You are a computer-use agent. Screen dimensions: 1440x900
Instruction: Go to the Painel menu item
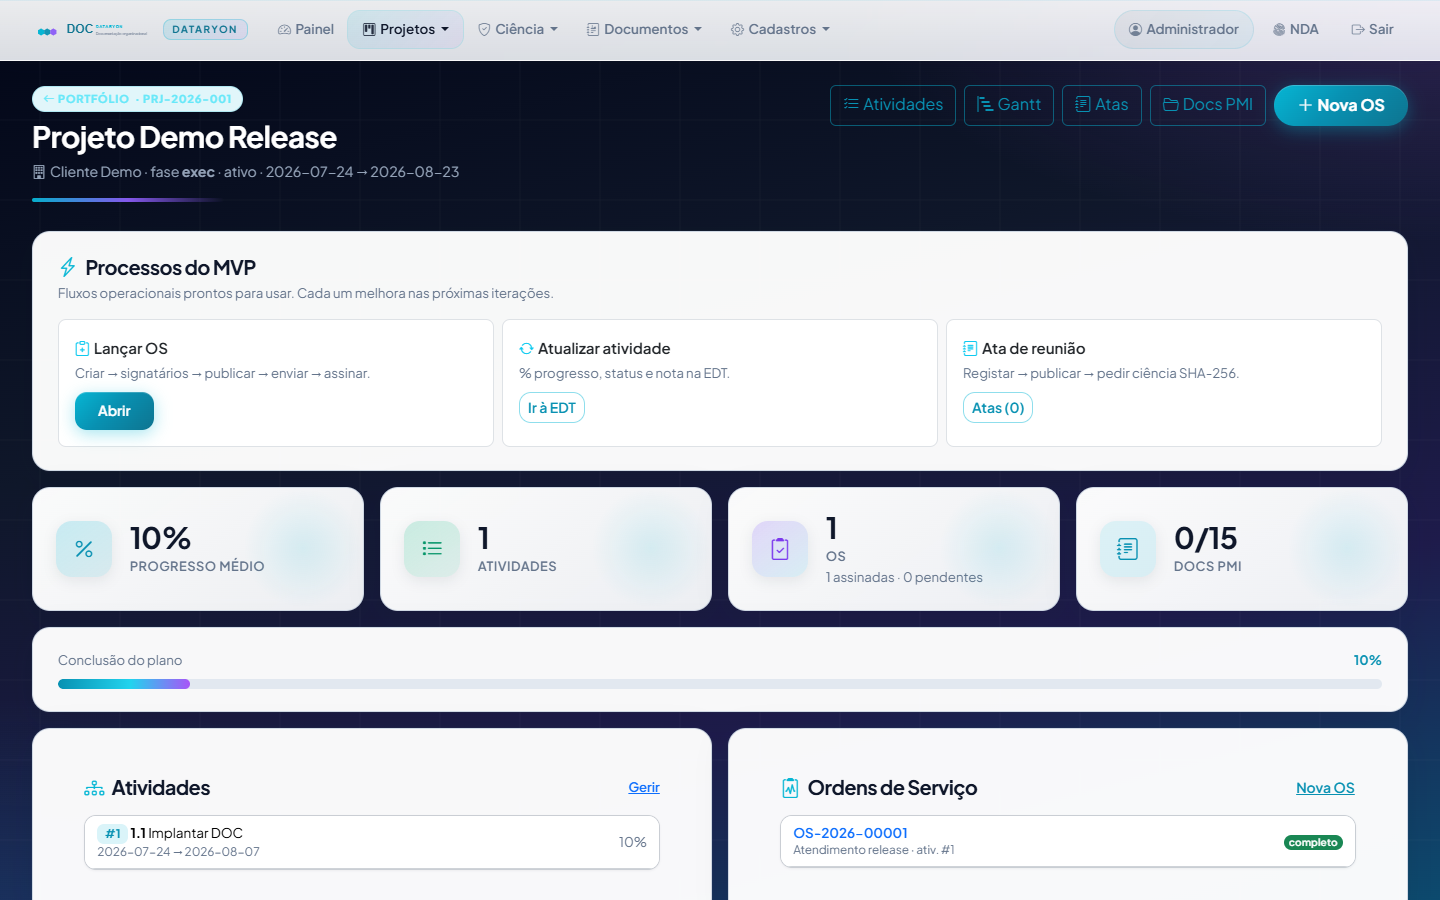coord(306,29)
